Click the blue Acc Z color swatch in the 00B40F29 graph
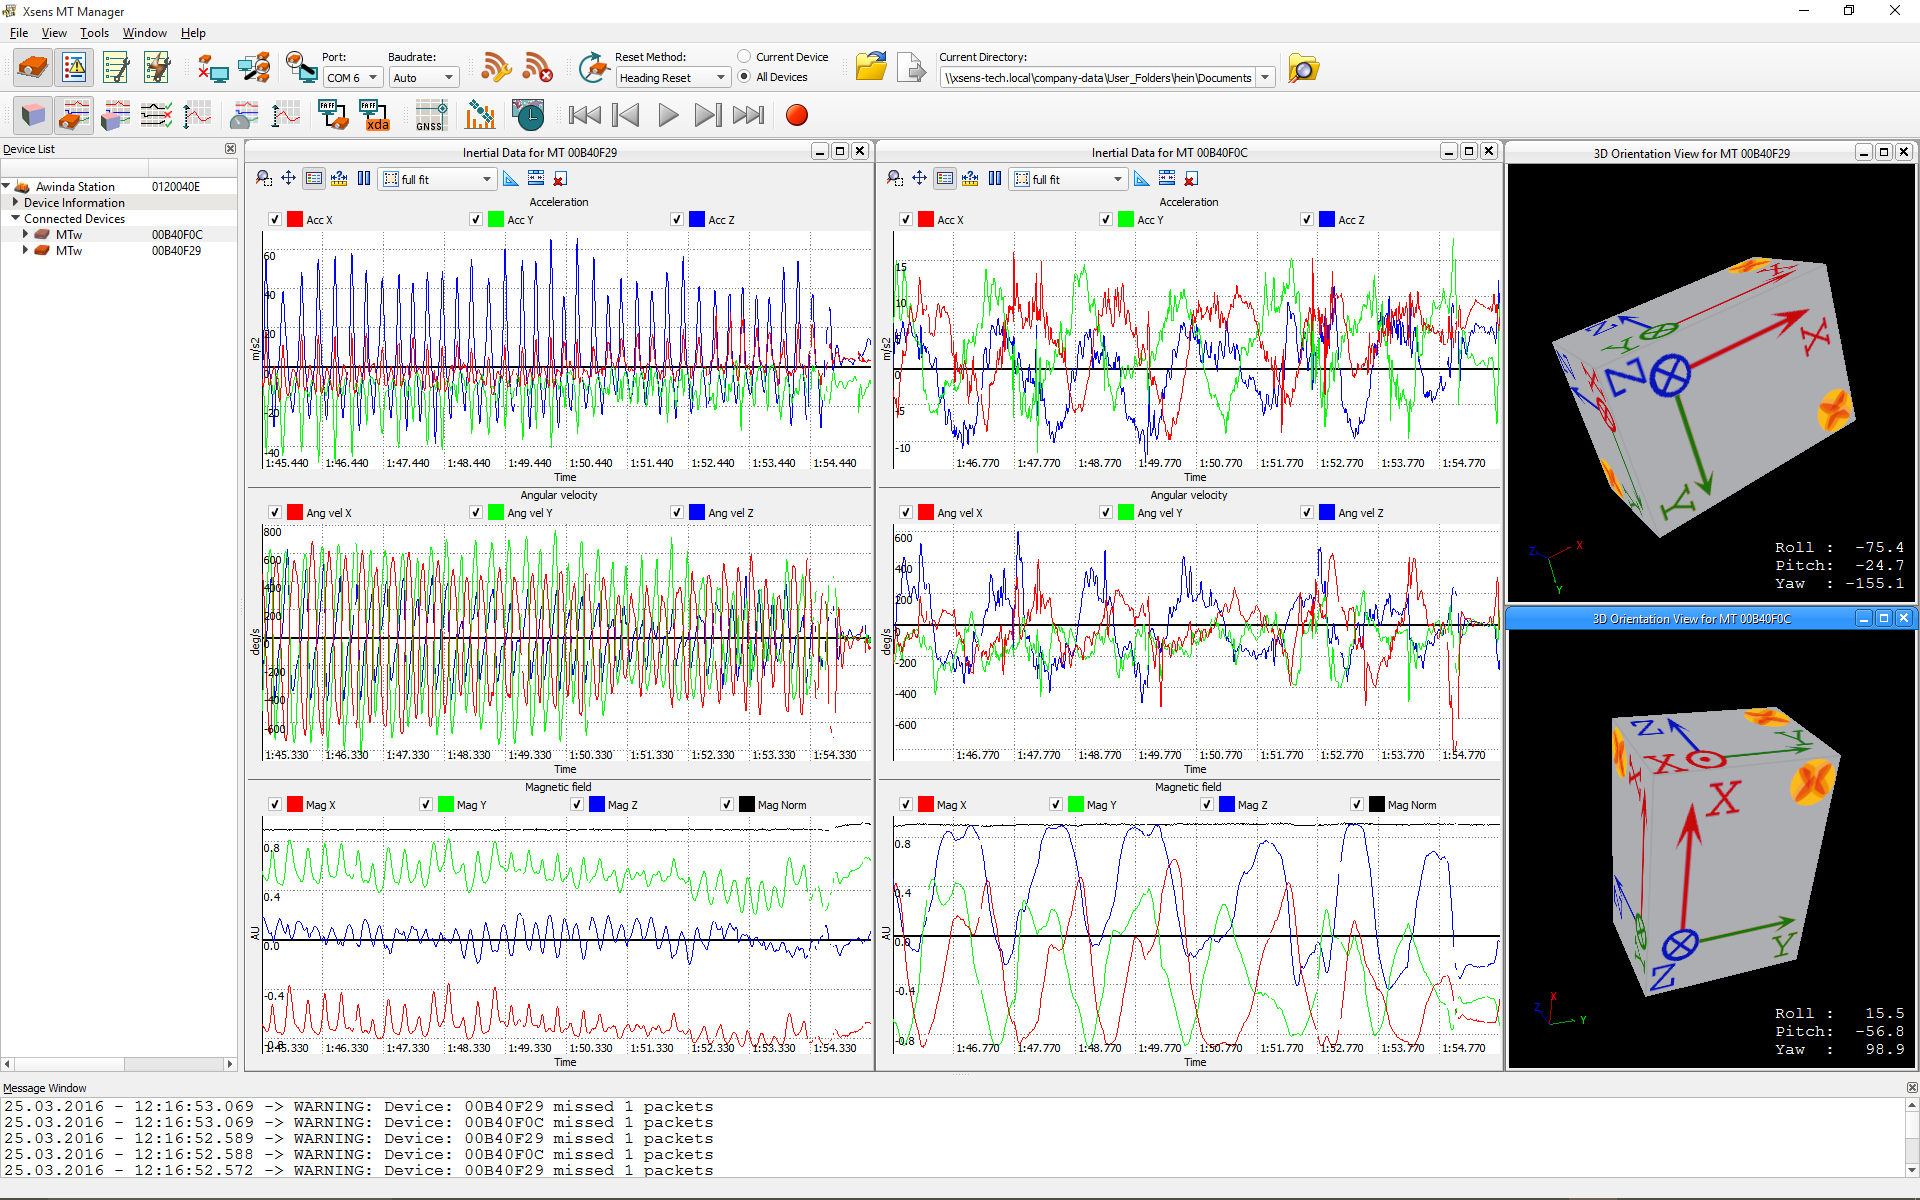Image resolution: width=1920 pixels, height=1200 pixels. (697, 220)
